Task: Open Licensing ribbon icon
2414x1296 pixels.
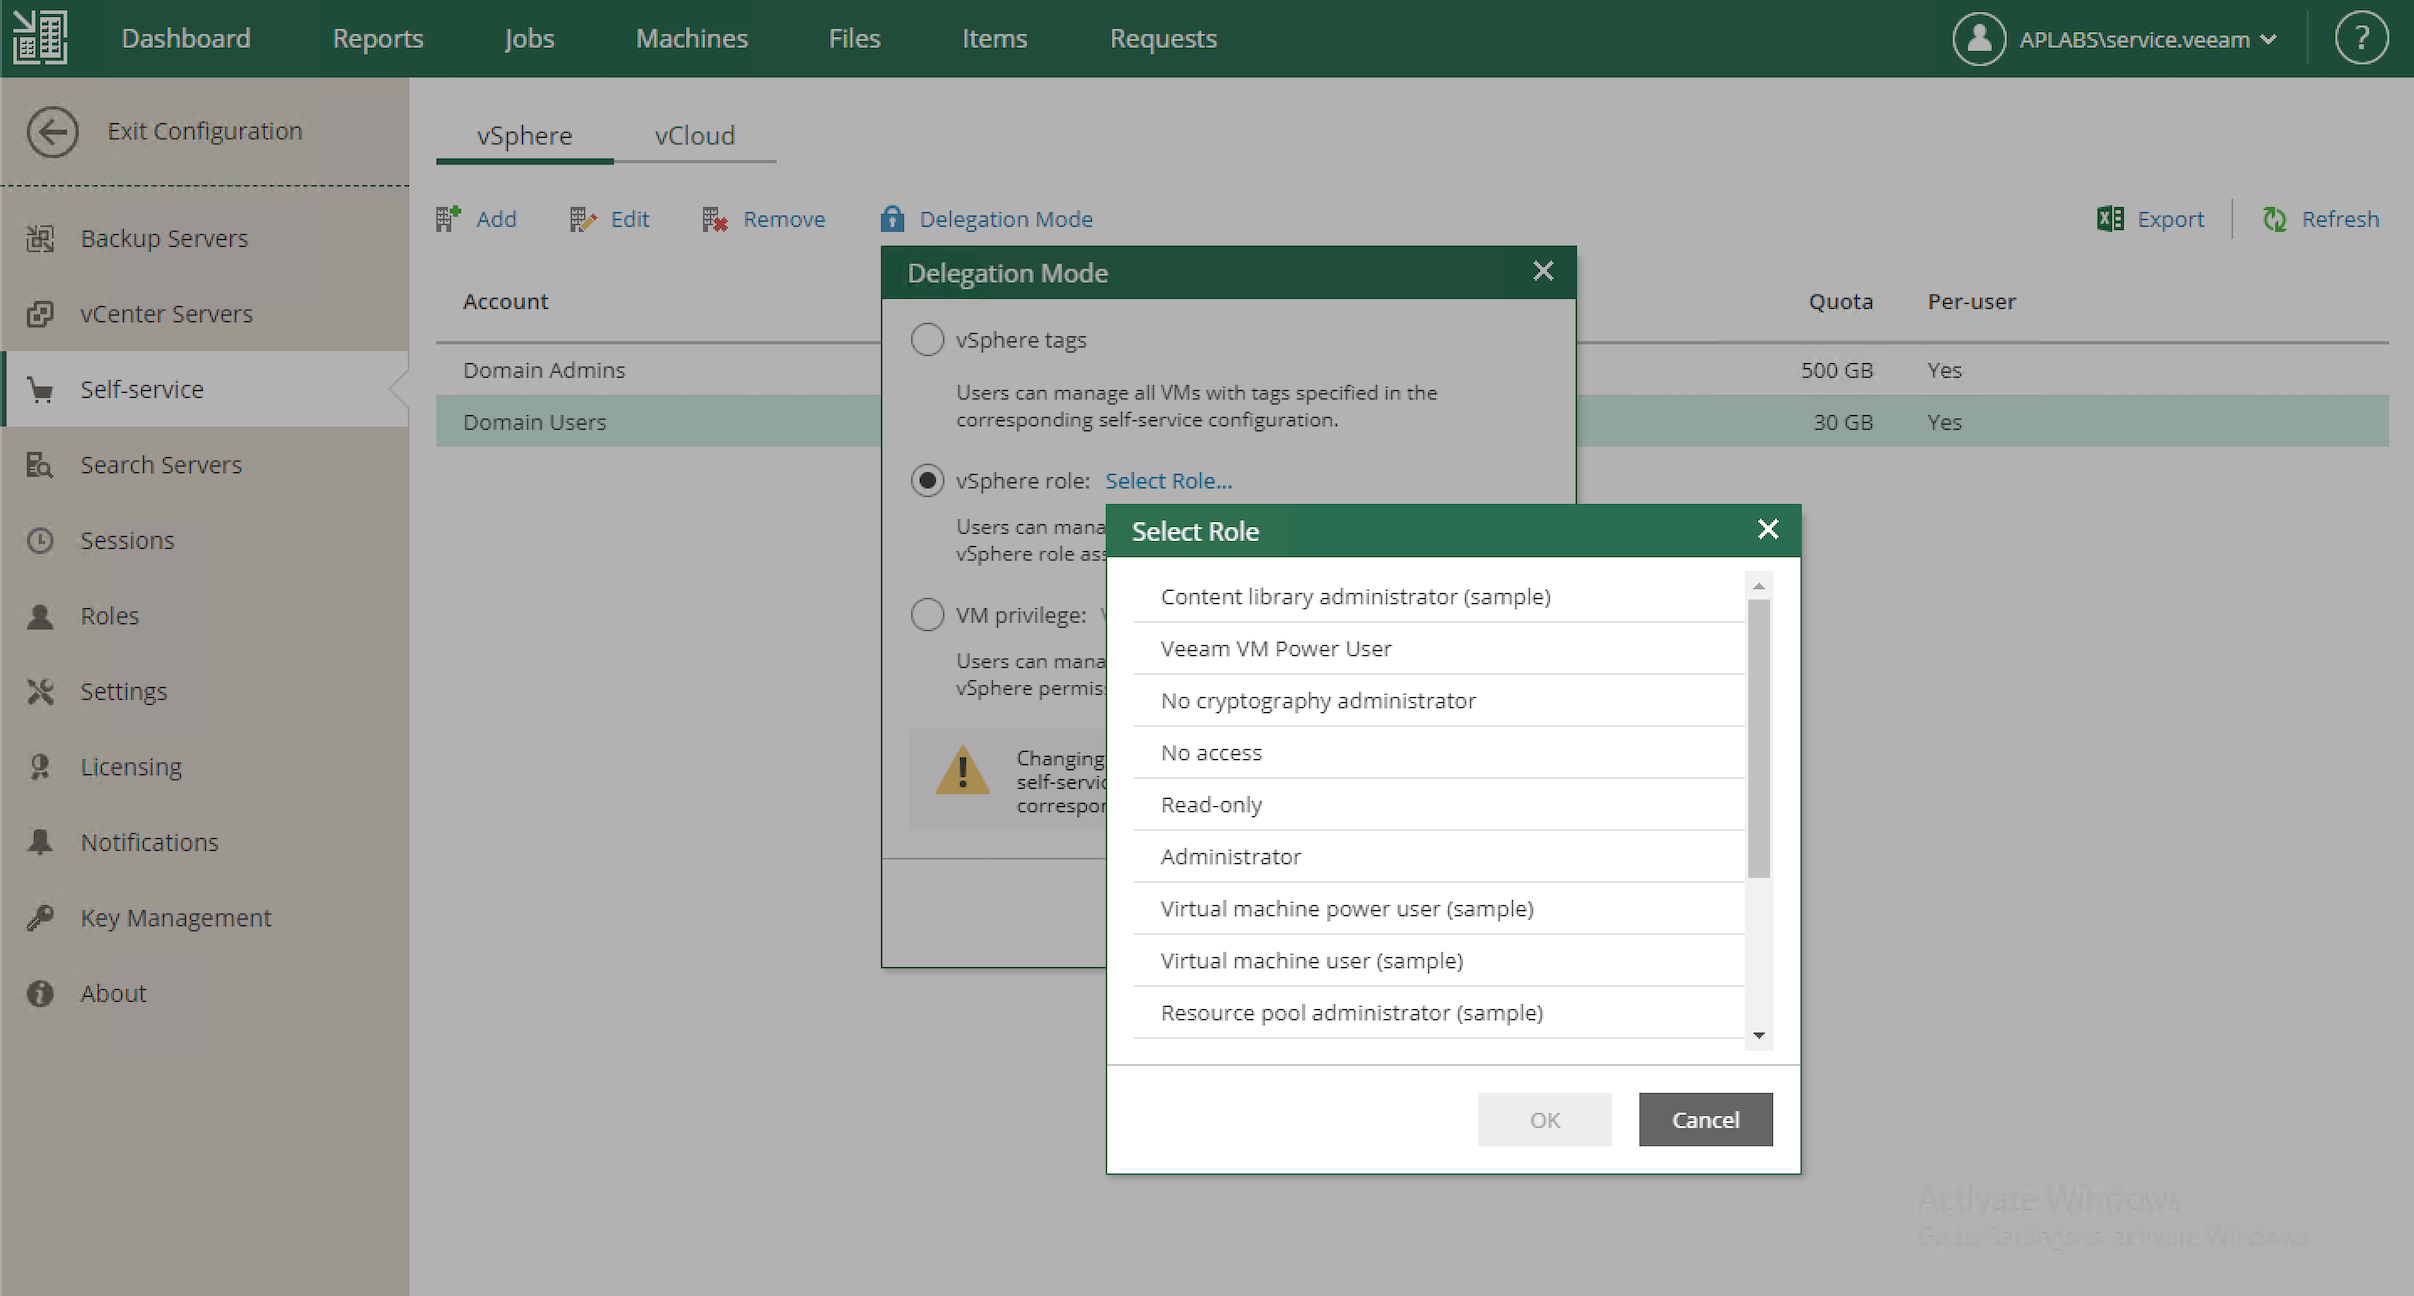Action: [x=40, y=767]
